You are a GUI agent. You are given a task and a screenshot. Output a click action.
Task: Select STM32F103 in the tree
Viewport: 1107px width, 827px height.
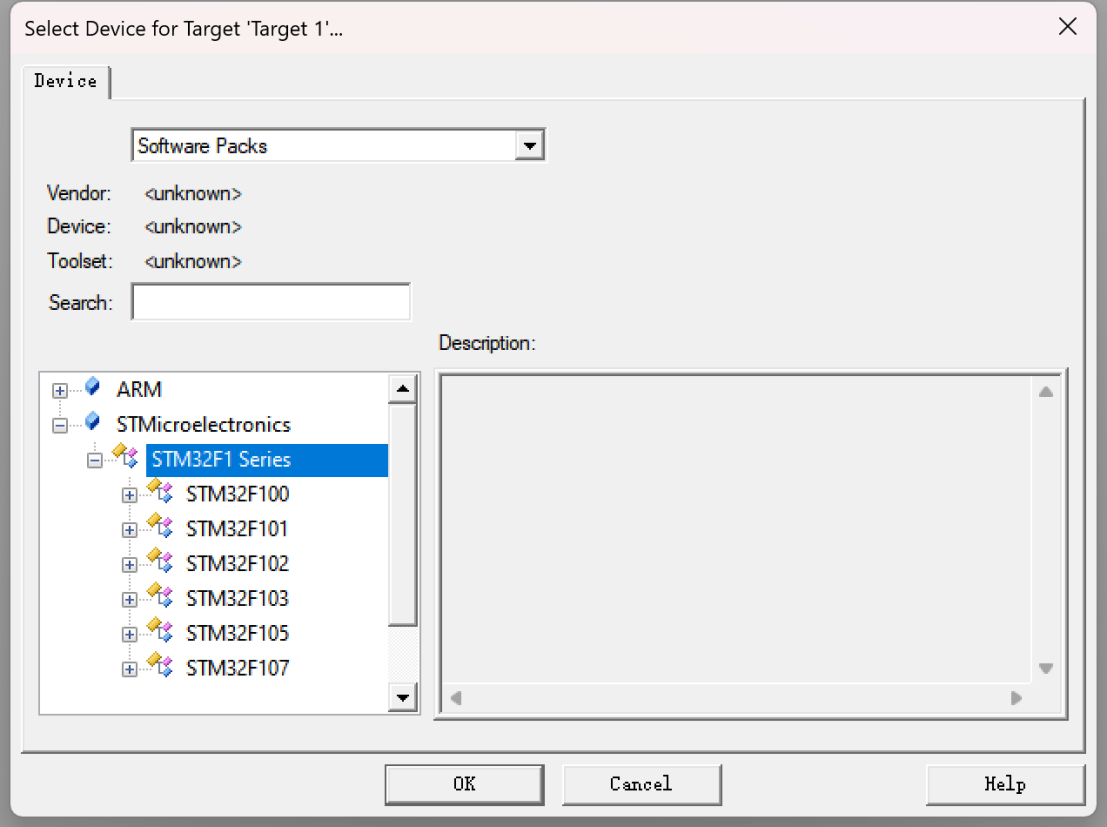tap(237, 599)
